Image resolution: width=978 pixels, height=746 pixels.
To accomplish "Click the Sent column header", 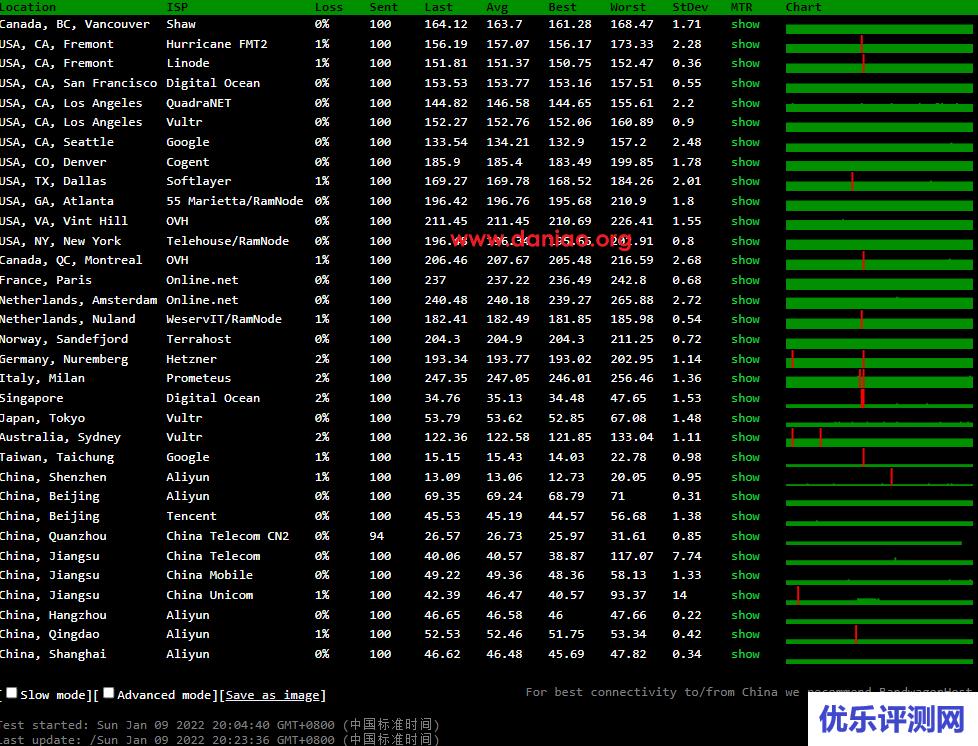I will click(x=384, y=7).
